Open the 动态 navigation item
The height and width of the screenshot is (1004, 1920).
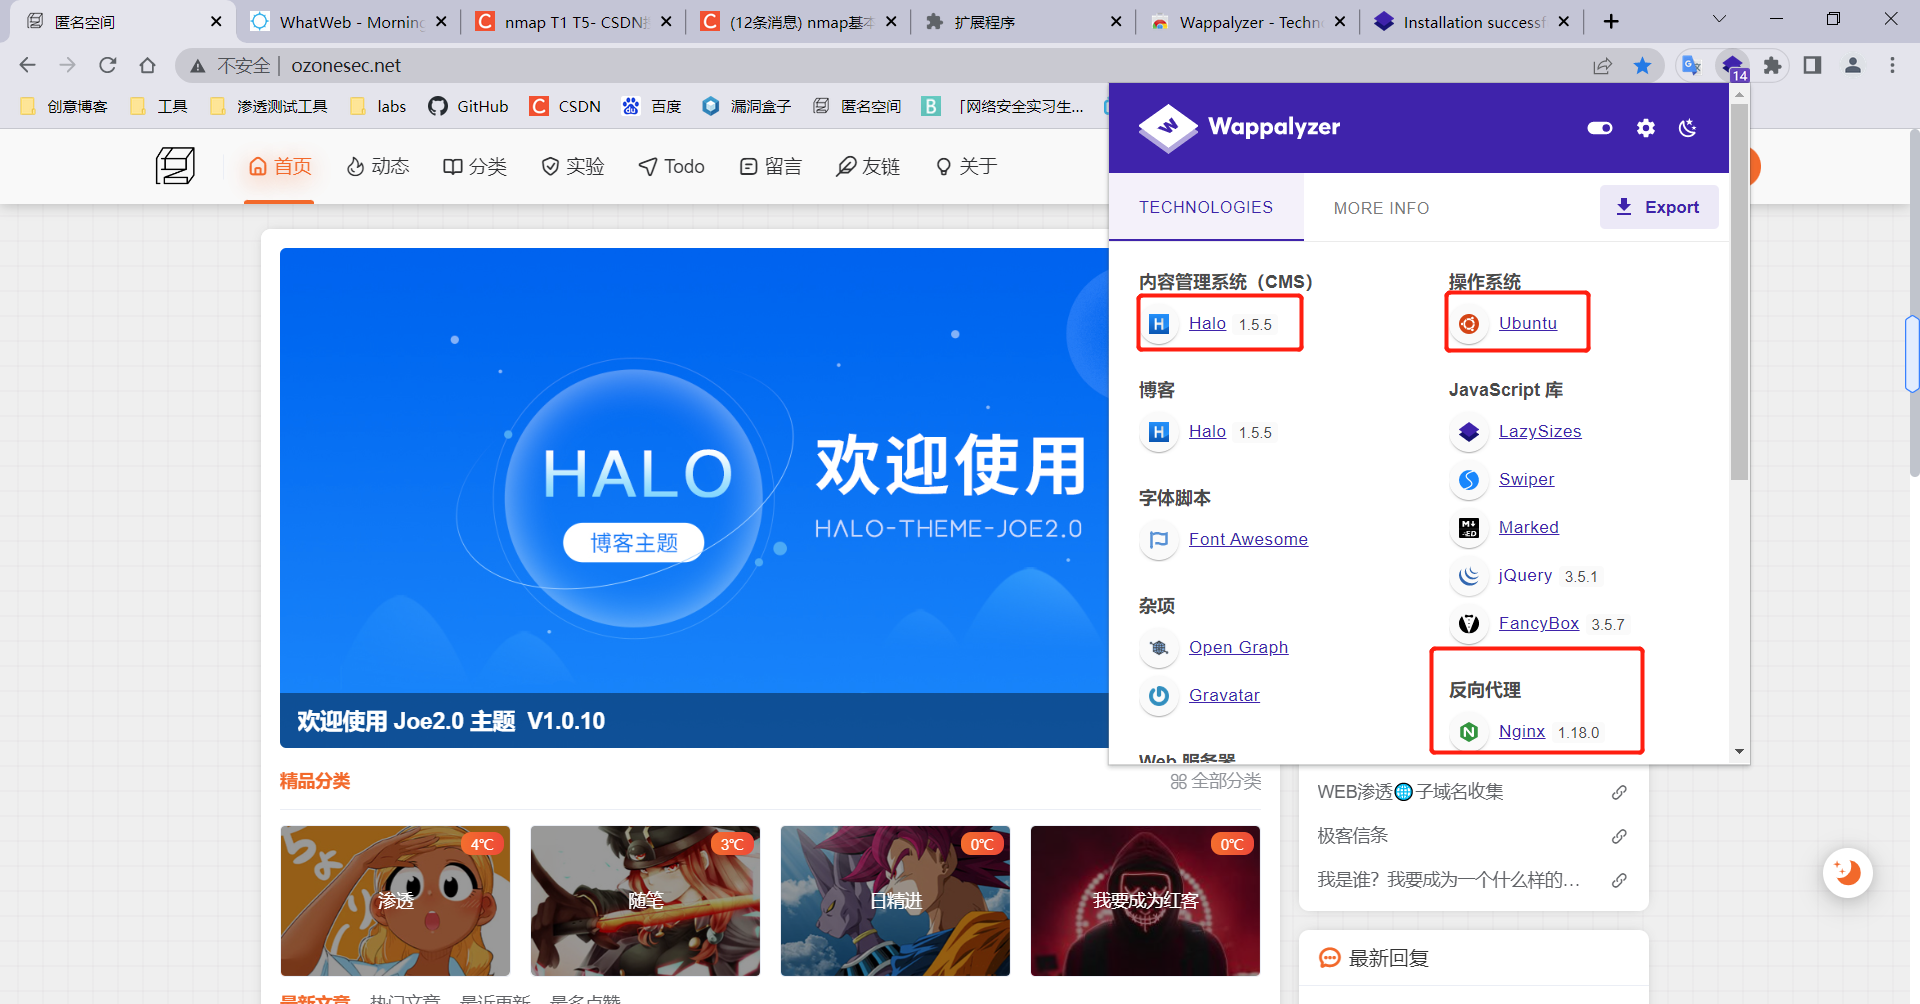[378, 166]
